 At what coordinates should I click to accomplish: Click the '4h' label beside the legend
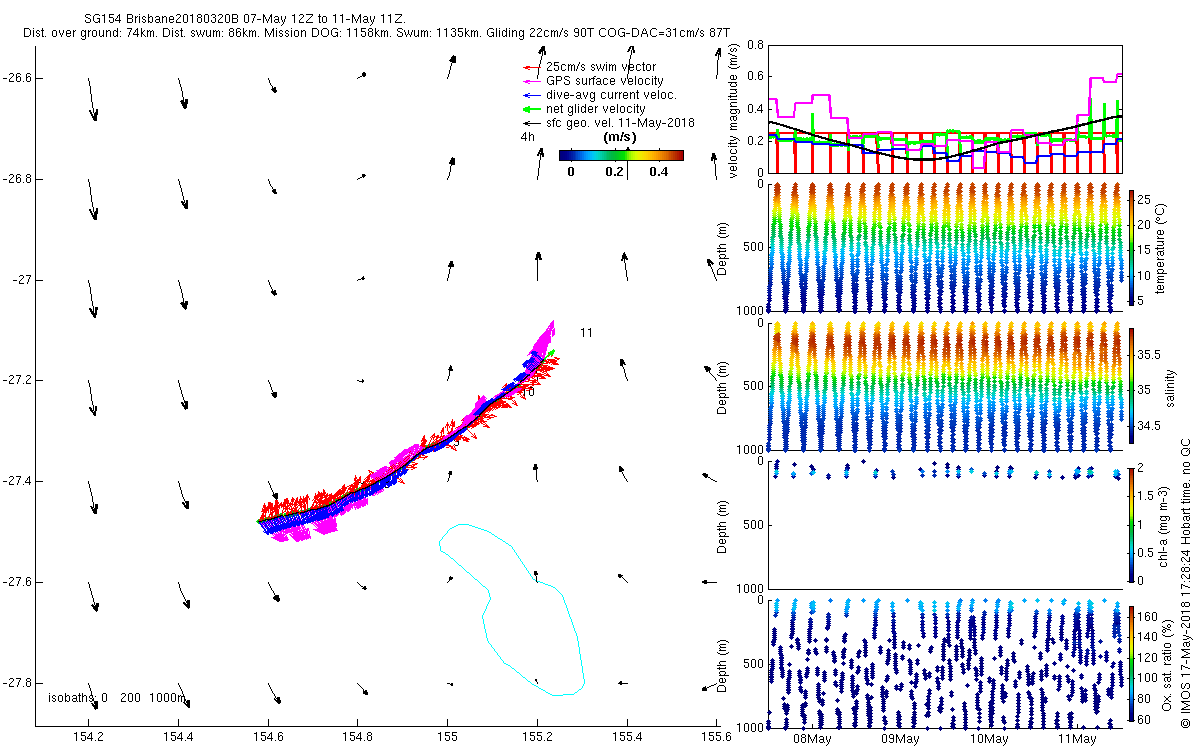pos(527,137)
